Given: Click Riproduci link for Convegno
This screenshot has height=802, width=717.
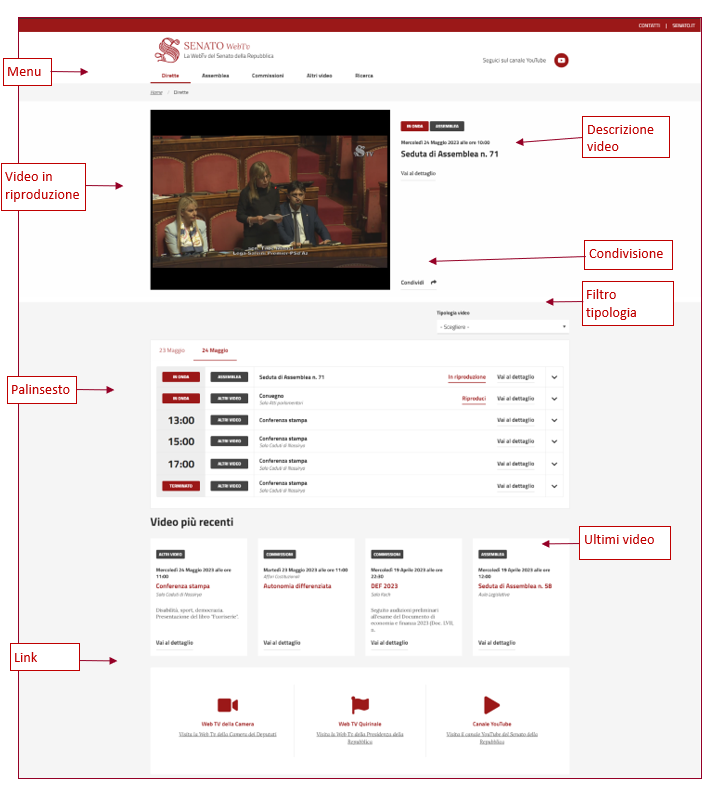Looking at the screenshot, I should [x=473, y=399].
